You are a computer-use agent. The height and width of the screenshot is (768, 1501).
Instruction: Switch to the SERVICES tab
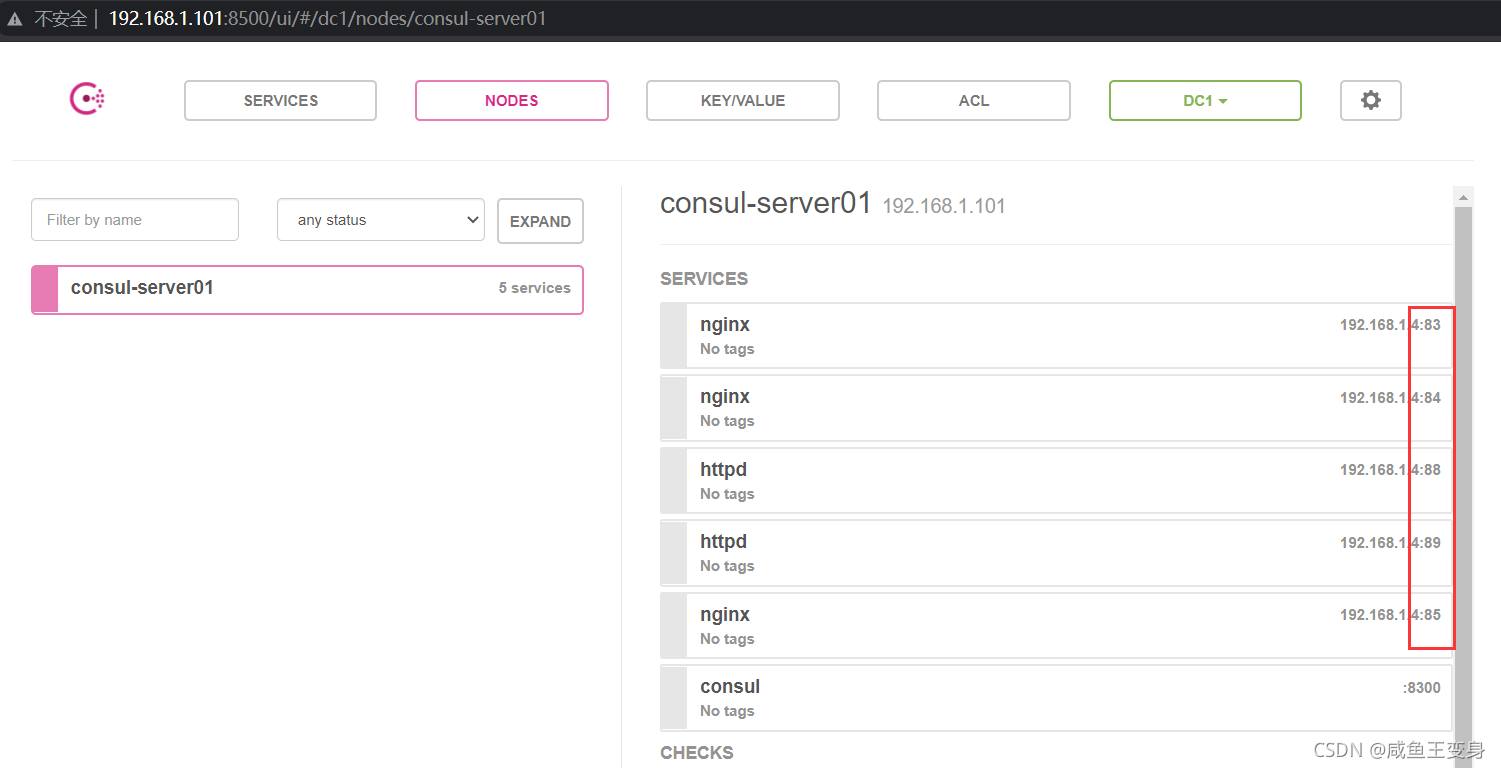(280, 100)
